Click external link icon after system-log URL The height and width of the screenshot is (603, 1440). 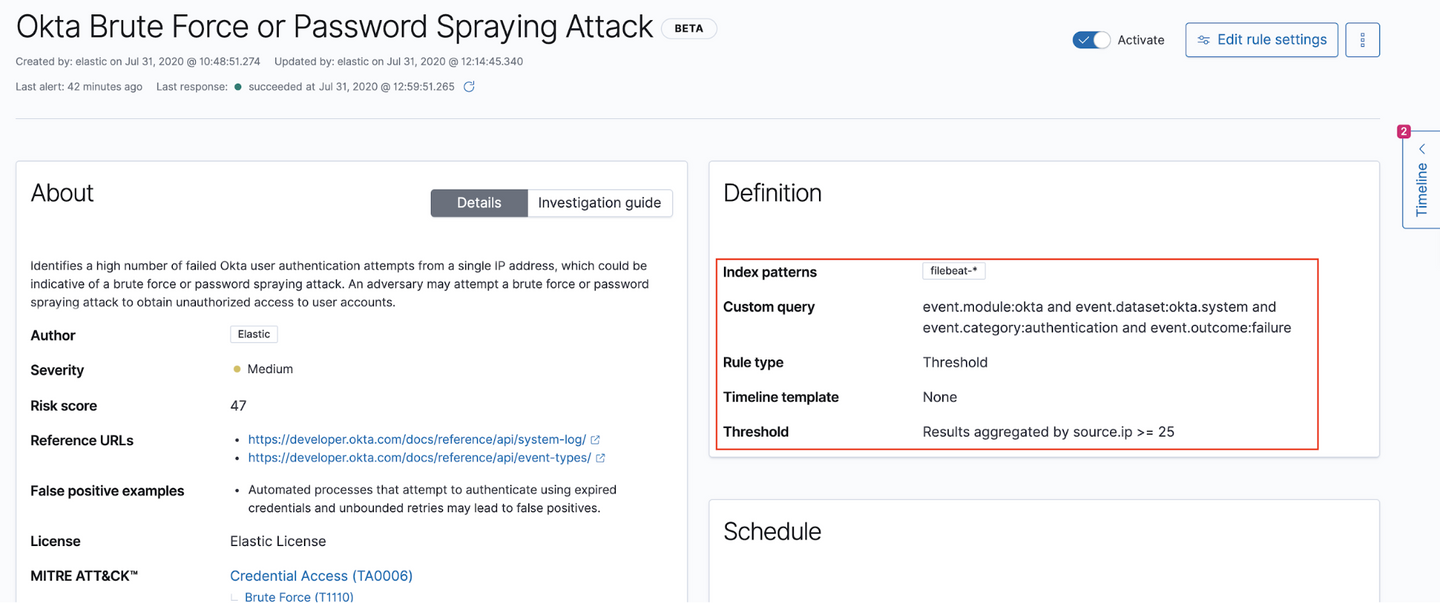[x=595, y=440]
